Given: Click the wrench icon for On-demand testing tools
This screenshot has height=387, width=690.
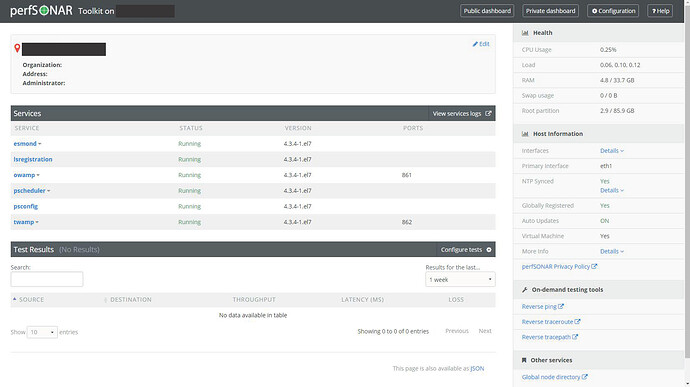Looking at the screenshot, I should coord(525,290).
